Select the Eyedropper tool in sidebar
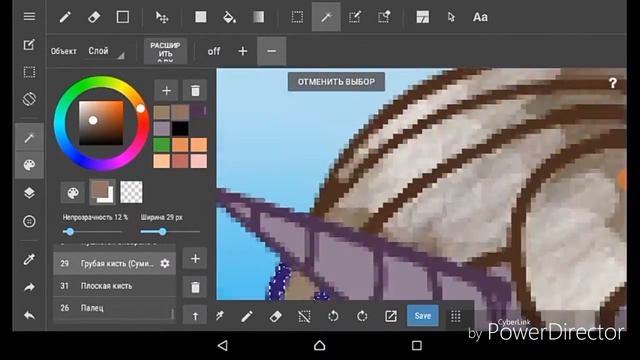 click(29, 259)
